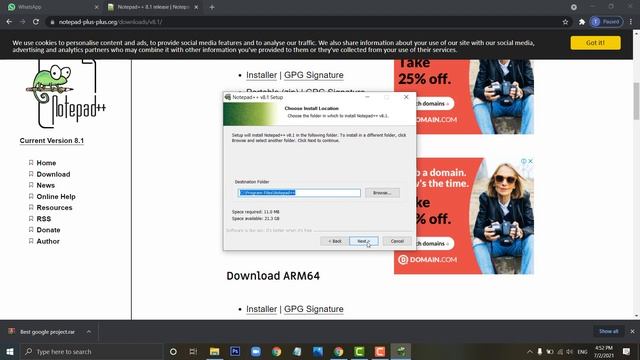
Task: Go back in browser history
Action: point(9,22)
